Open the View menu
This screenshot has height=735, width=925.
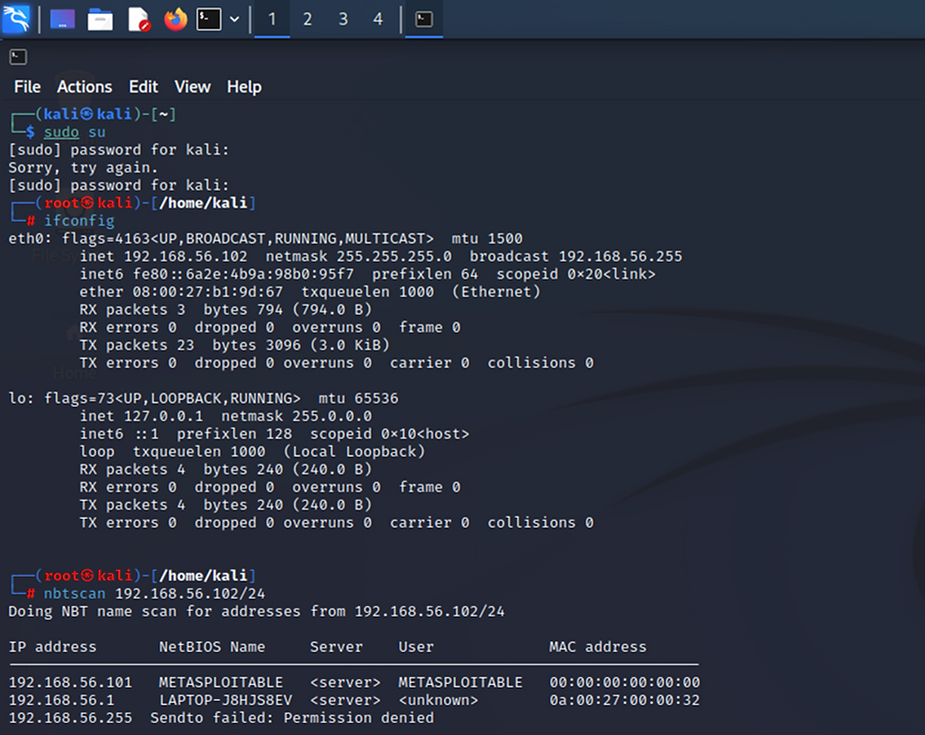tap(192, 87)
